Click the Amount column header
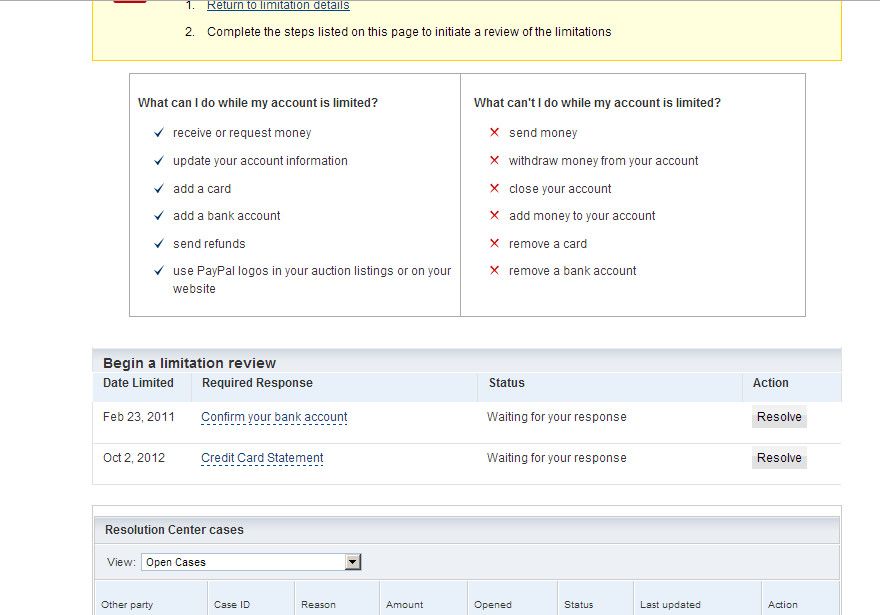 tap(405, 604)
